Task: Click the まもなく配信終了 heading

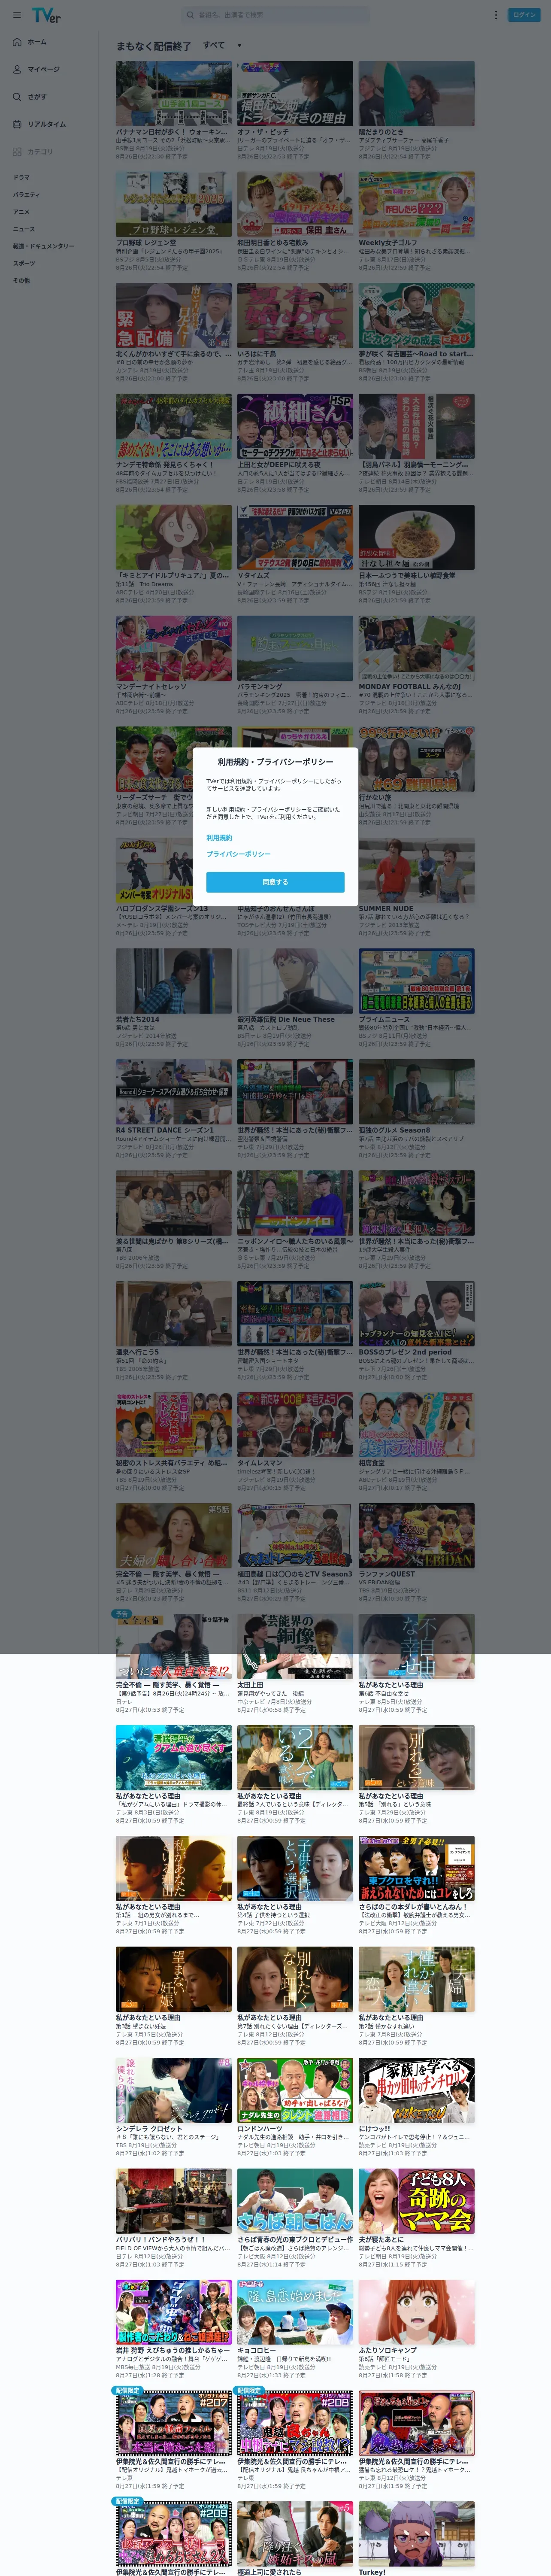Action: [153, 46]
